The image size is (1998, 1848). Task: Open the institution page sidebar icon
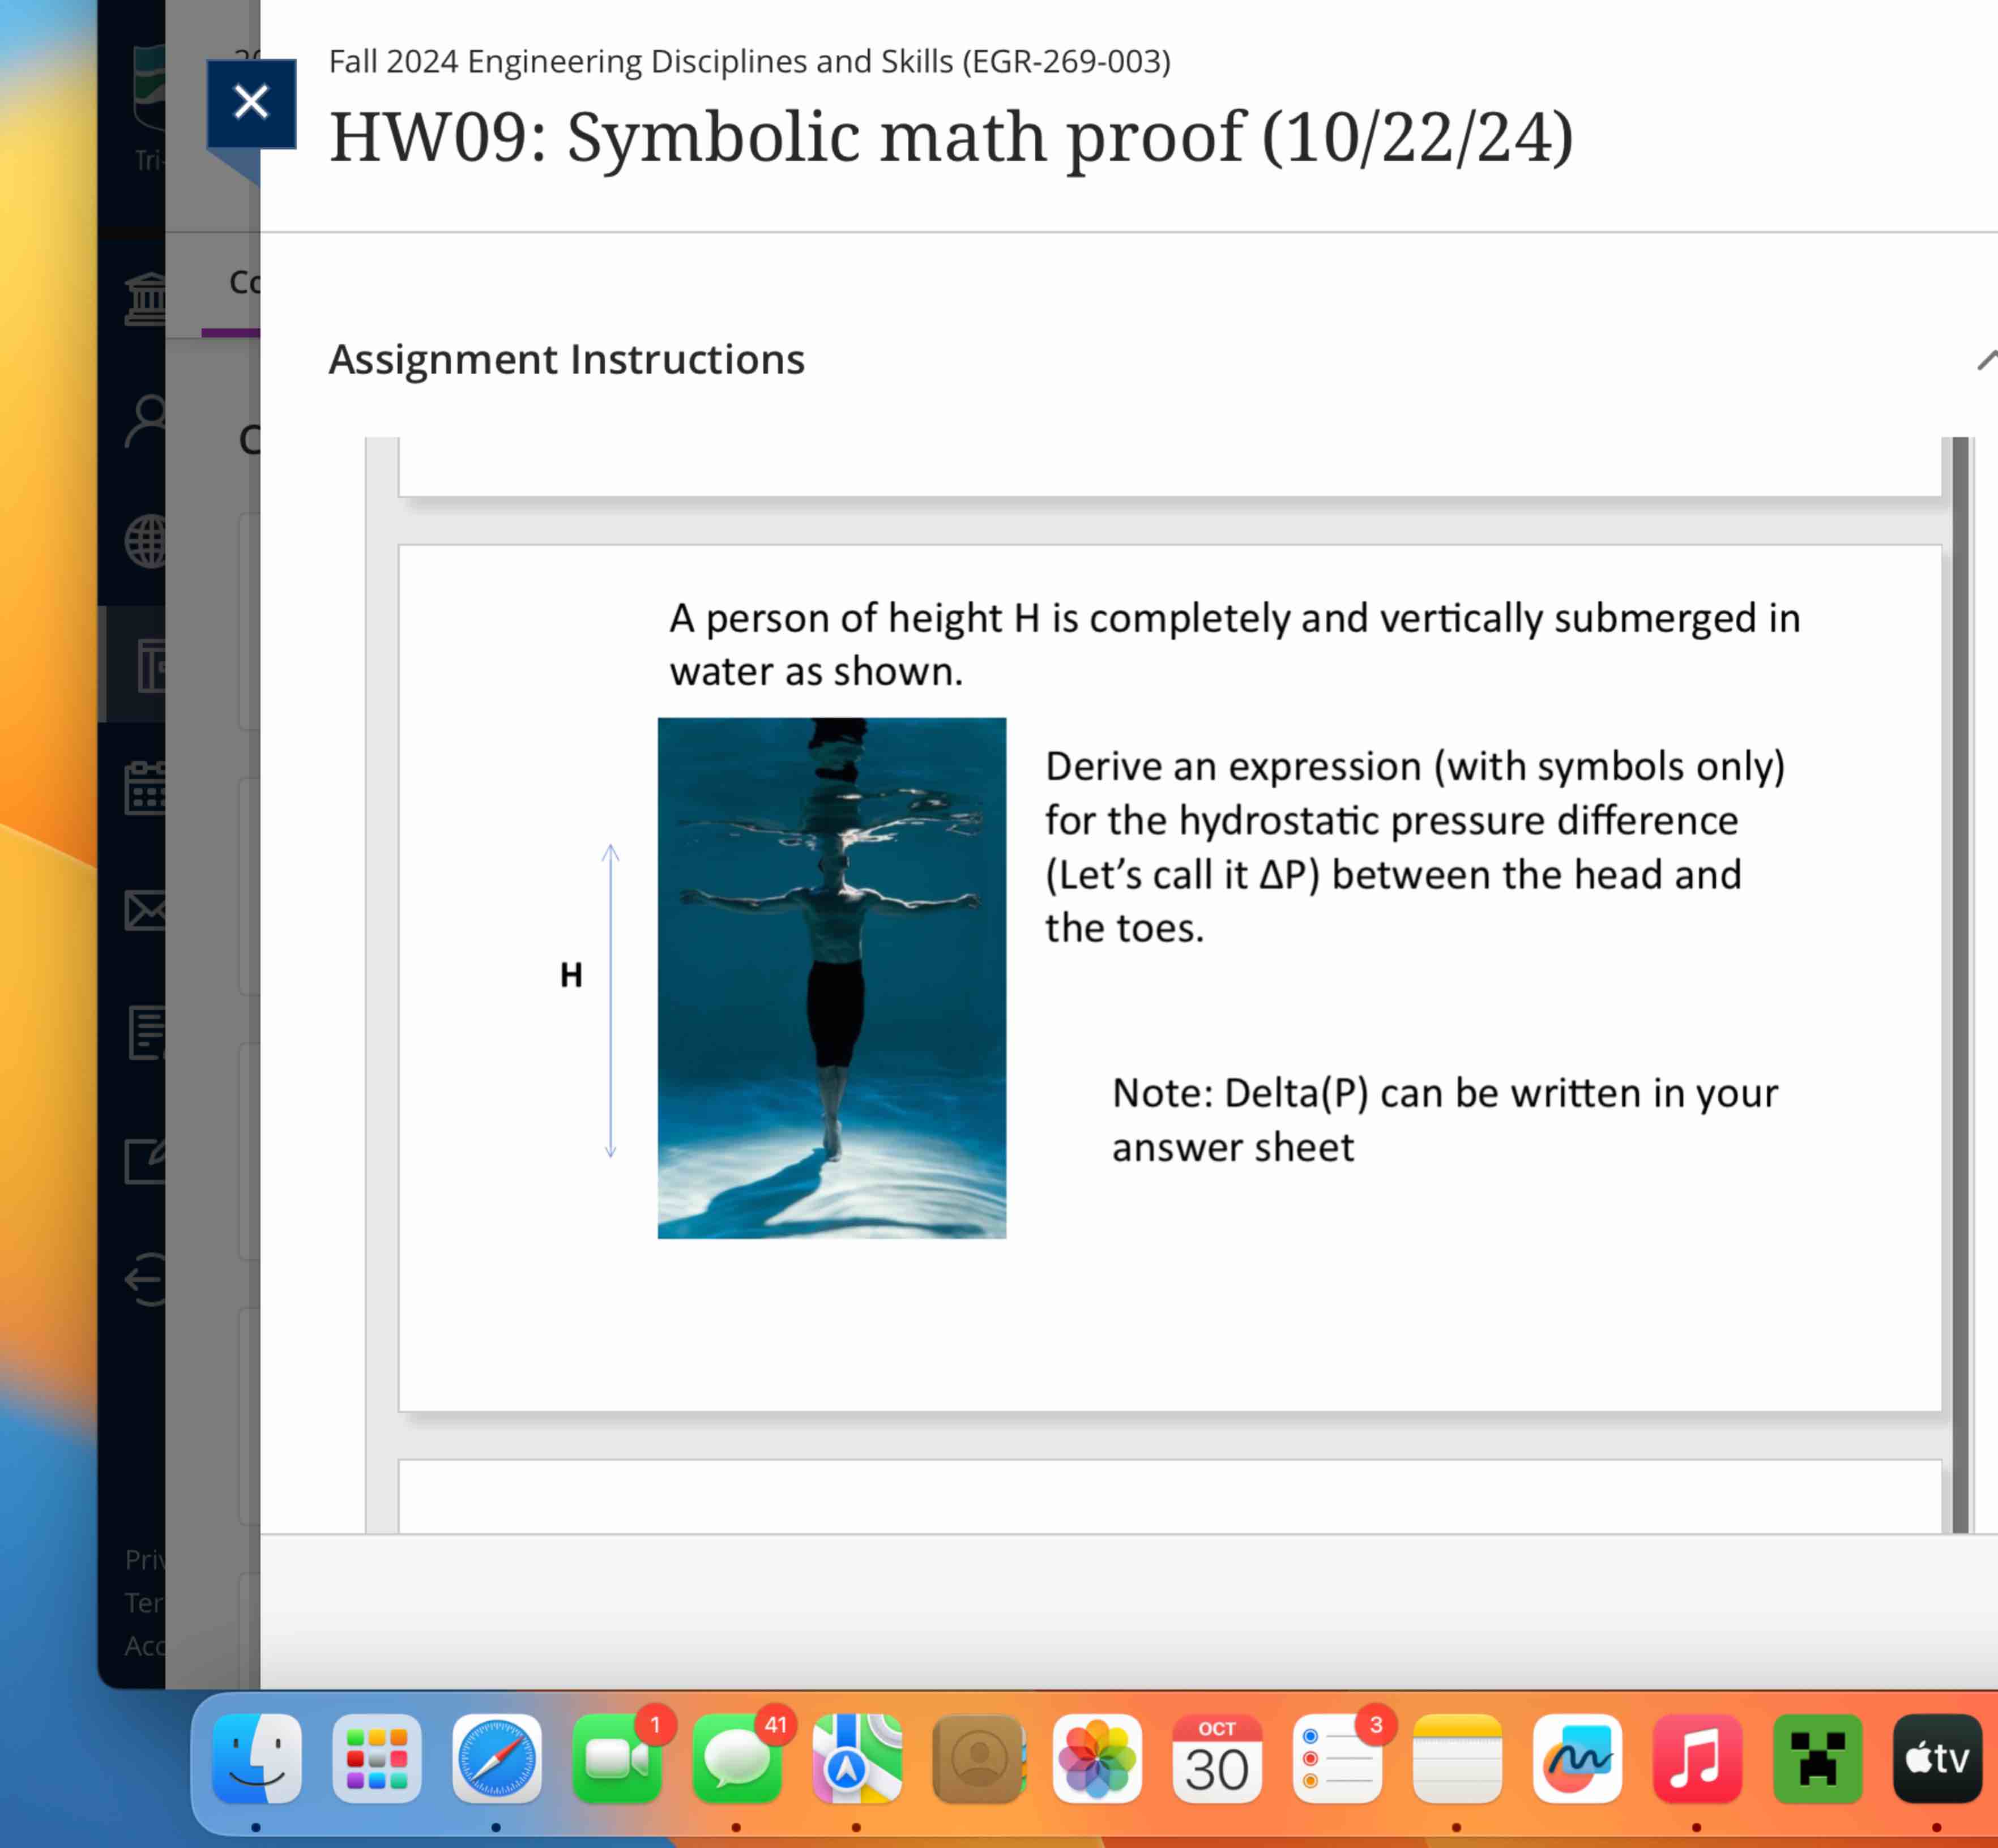[146, 298]
